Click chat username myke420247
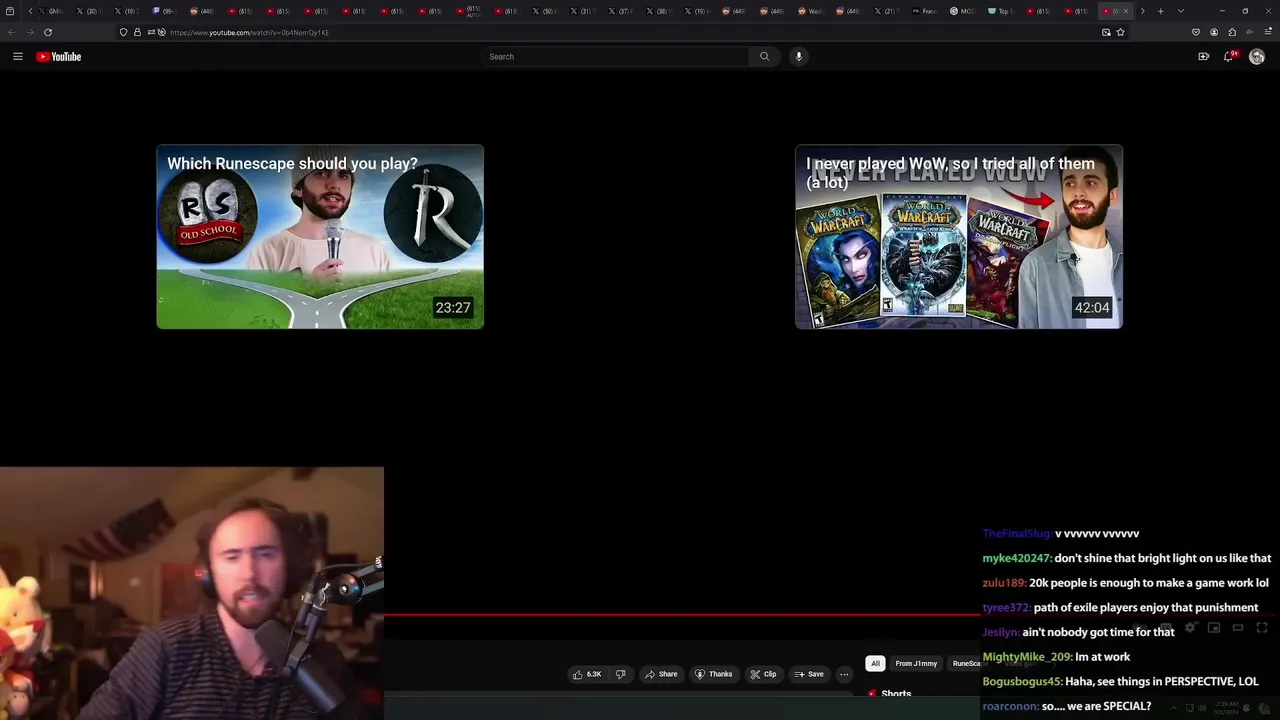This screenshot has width=1280, height=720. [1016, 558]
